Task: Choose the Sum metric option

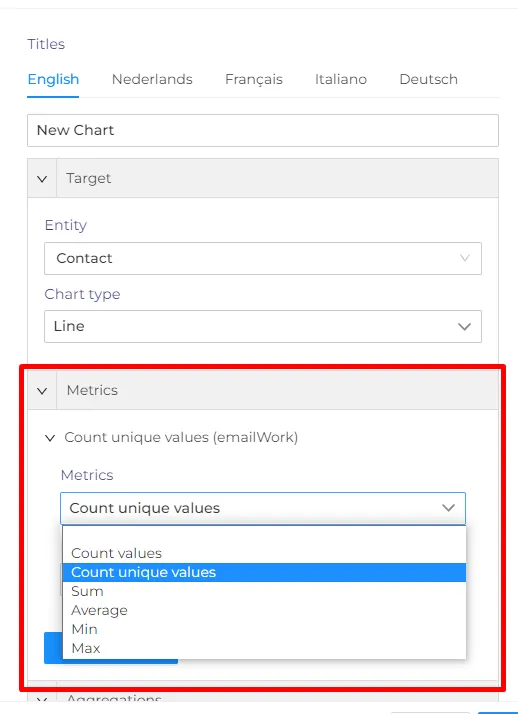Action: pyautogui.click(x=264, y=592)
